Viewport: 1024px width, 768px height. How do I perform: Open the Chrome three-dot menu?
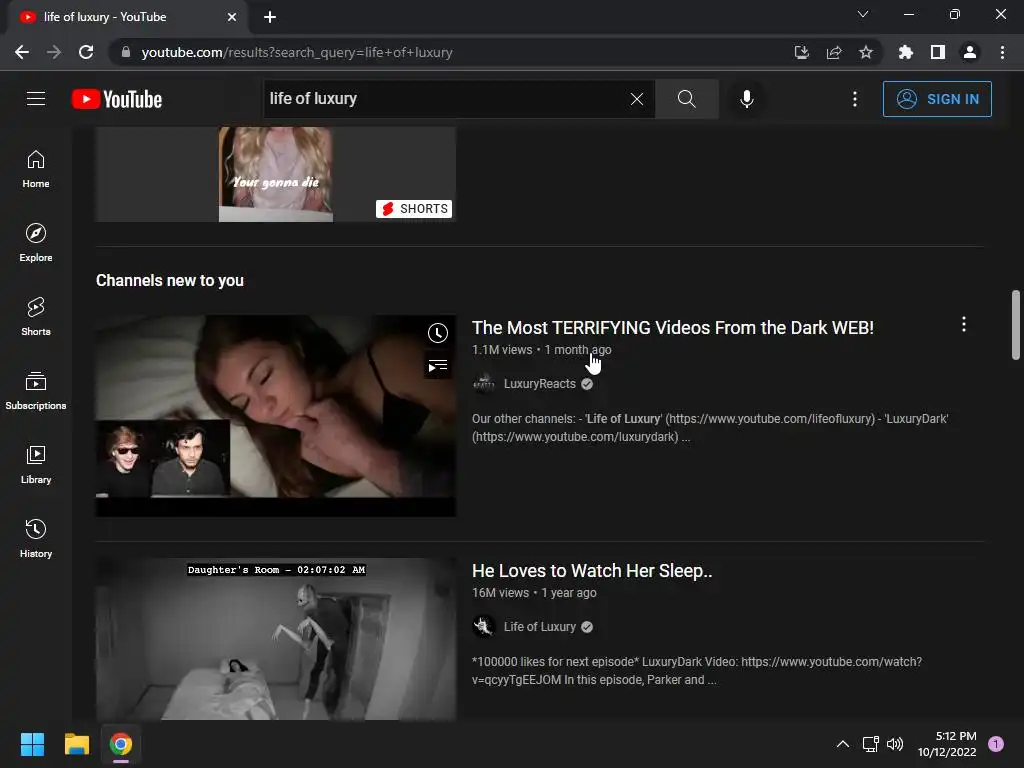click(1002, 52)
